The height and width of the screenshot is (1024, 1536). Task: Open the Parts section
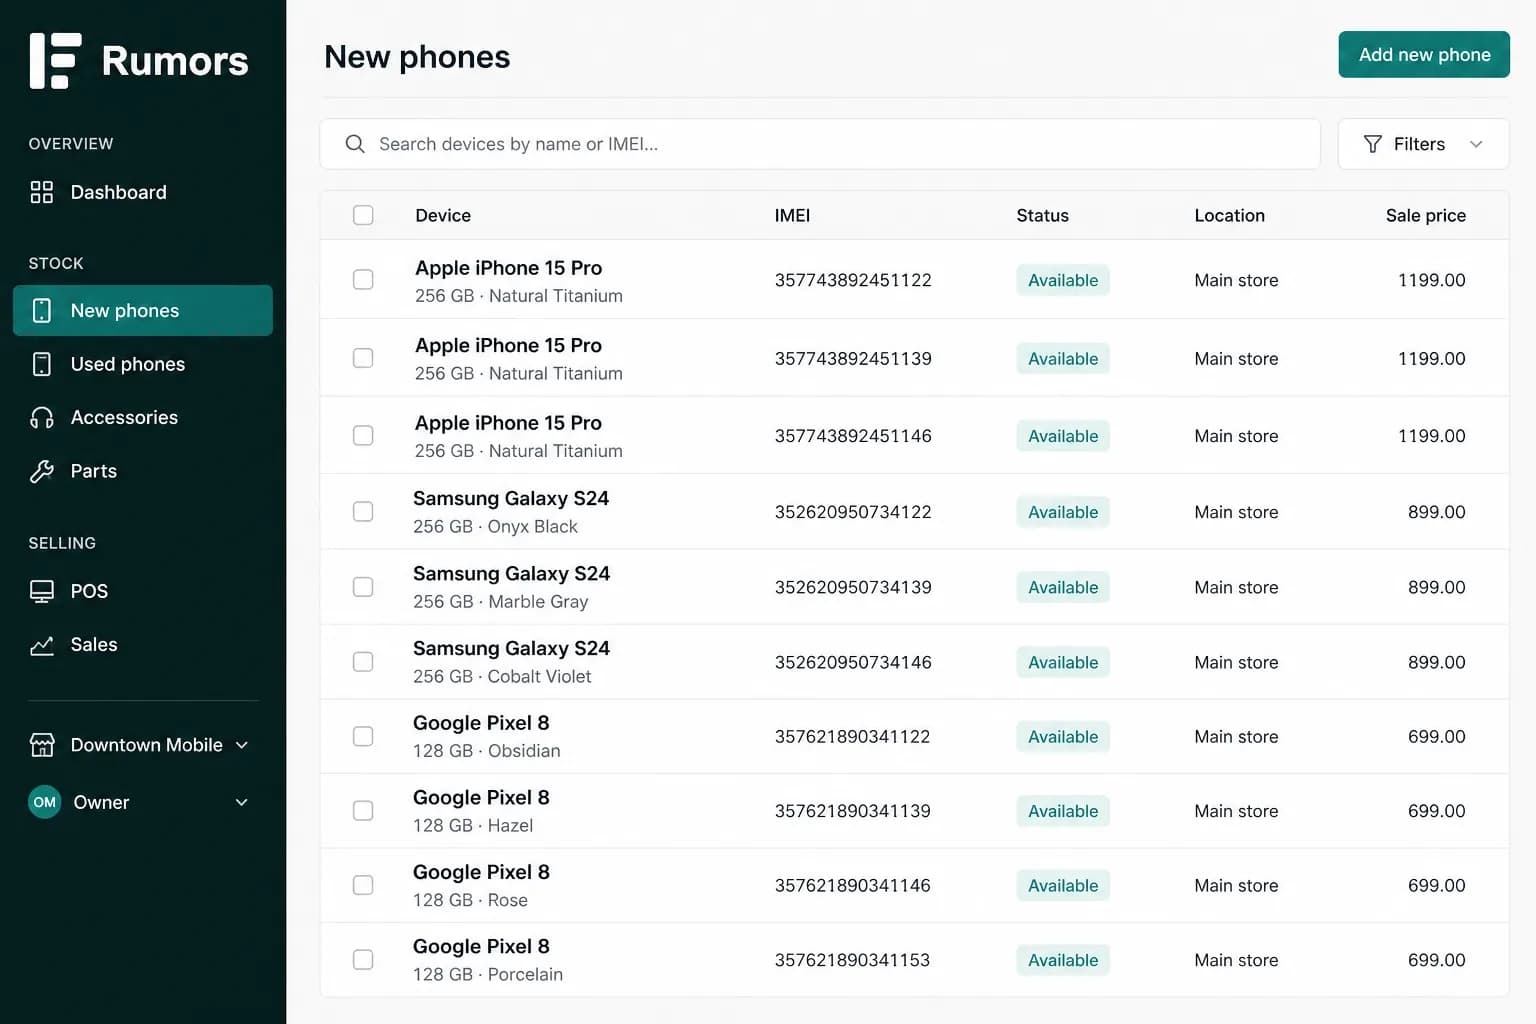pyautogui.click(x=143, y=471)
